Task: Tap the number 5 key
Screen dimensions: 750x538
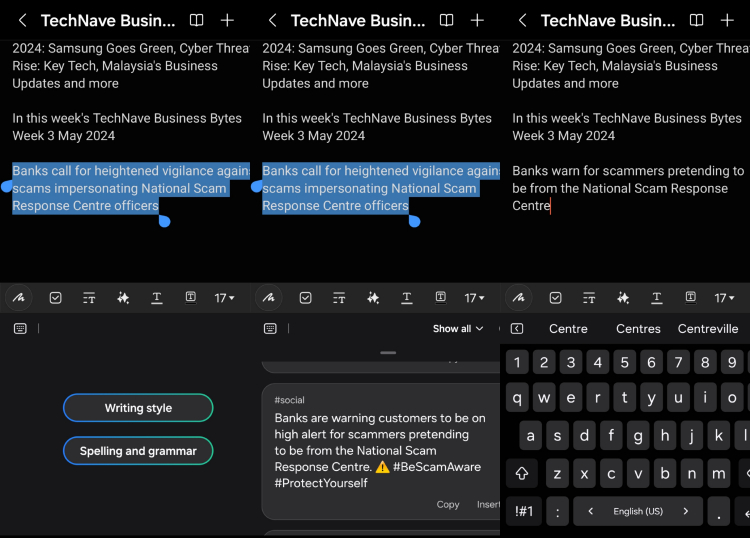Action: coord(624,362)
